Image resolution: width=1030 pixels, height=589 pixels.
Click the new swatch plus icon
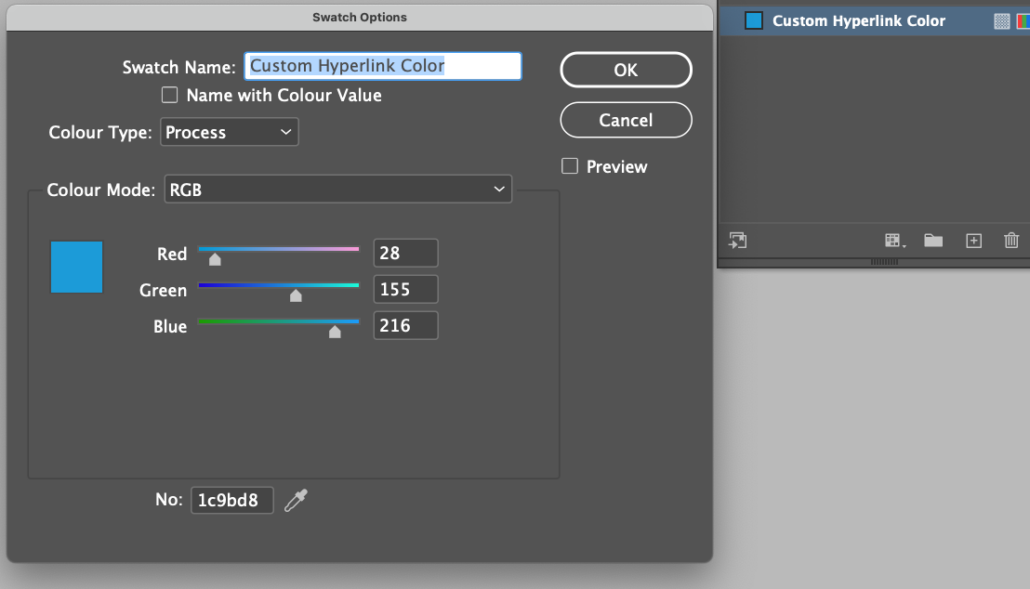point(973,240)
